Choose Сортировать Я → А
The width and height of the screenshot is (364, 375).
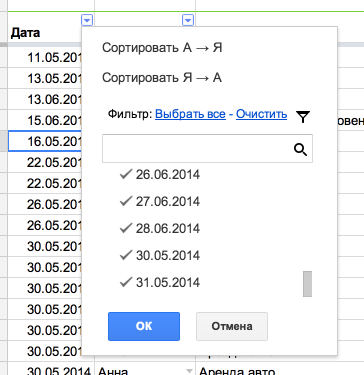[x=162, y=78]
